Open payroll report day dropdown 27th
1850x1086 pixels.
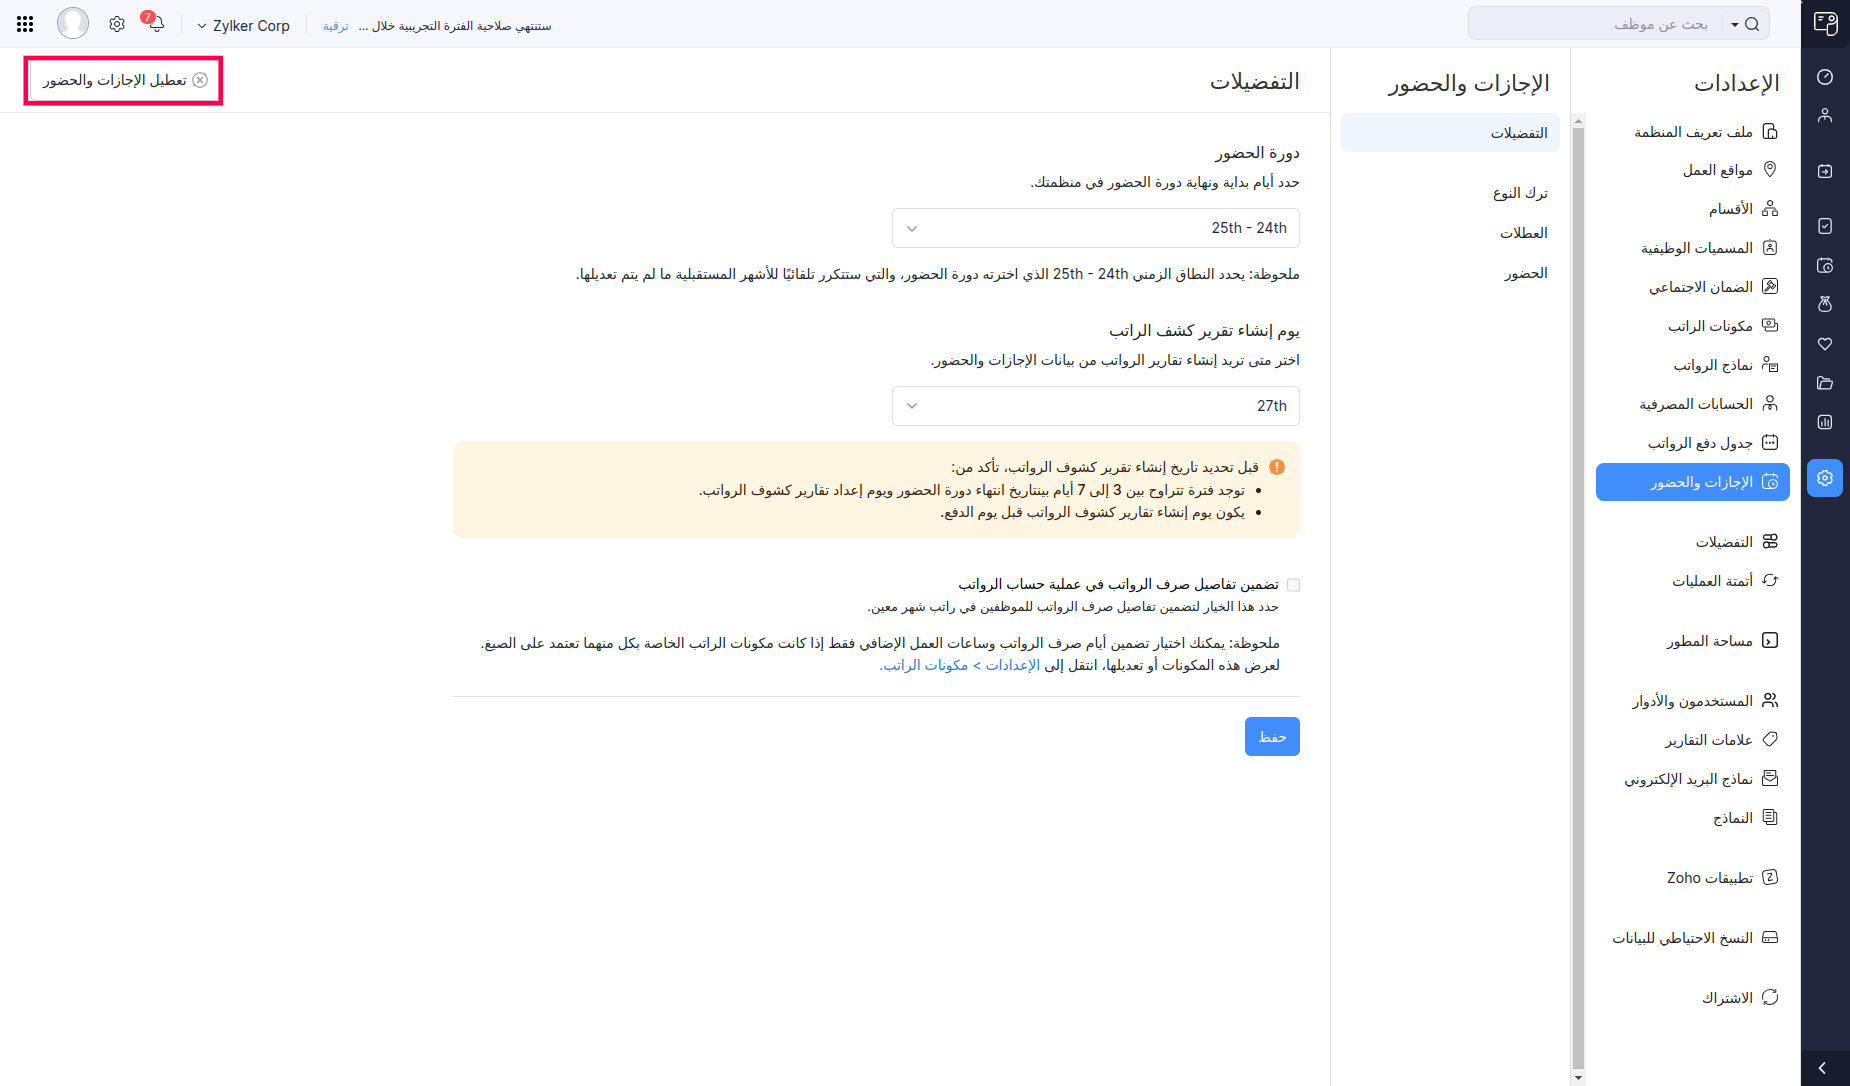click(1095, 406)
